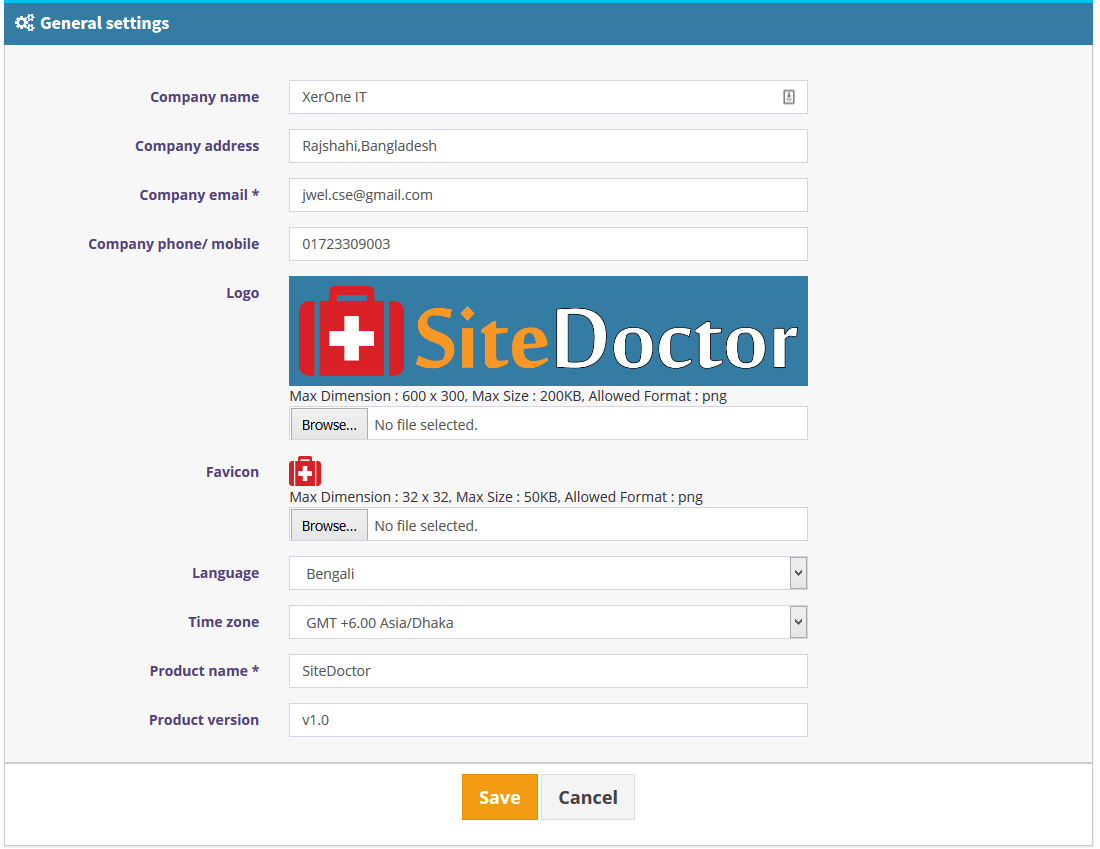Save the general settings
The height and width of the screenshot is (849, 1100).
(x=499, y=797)
